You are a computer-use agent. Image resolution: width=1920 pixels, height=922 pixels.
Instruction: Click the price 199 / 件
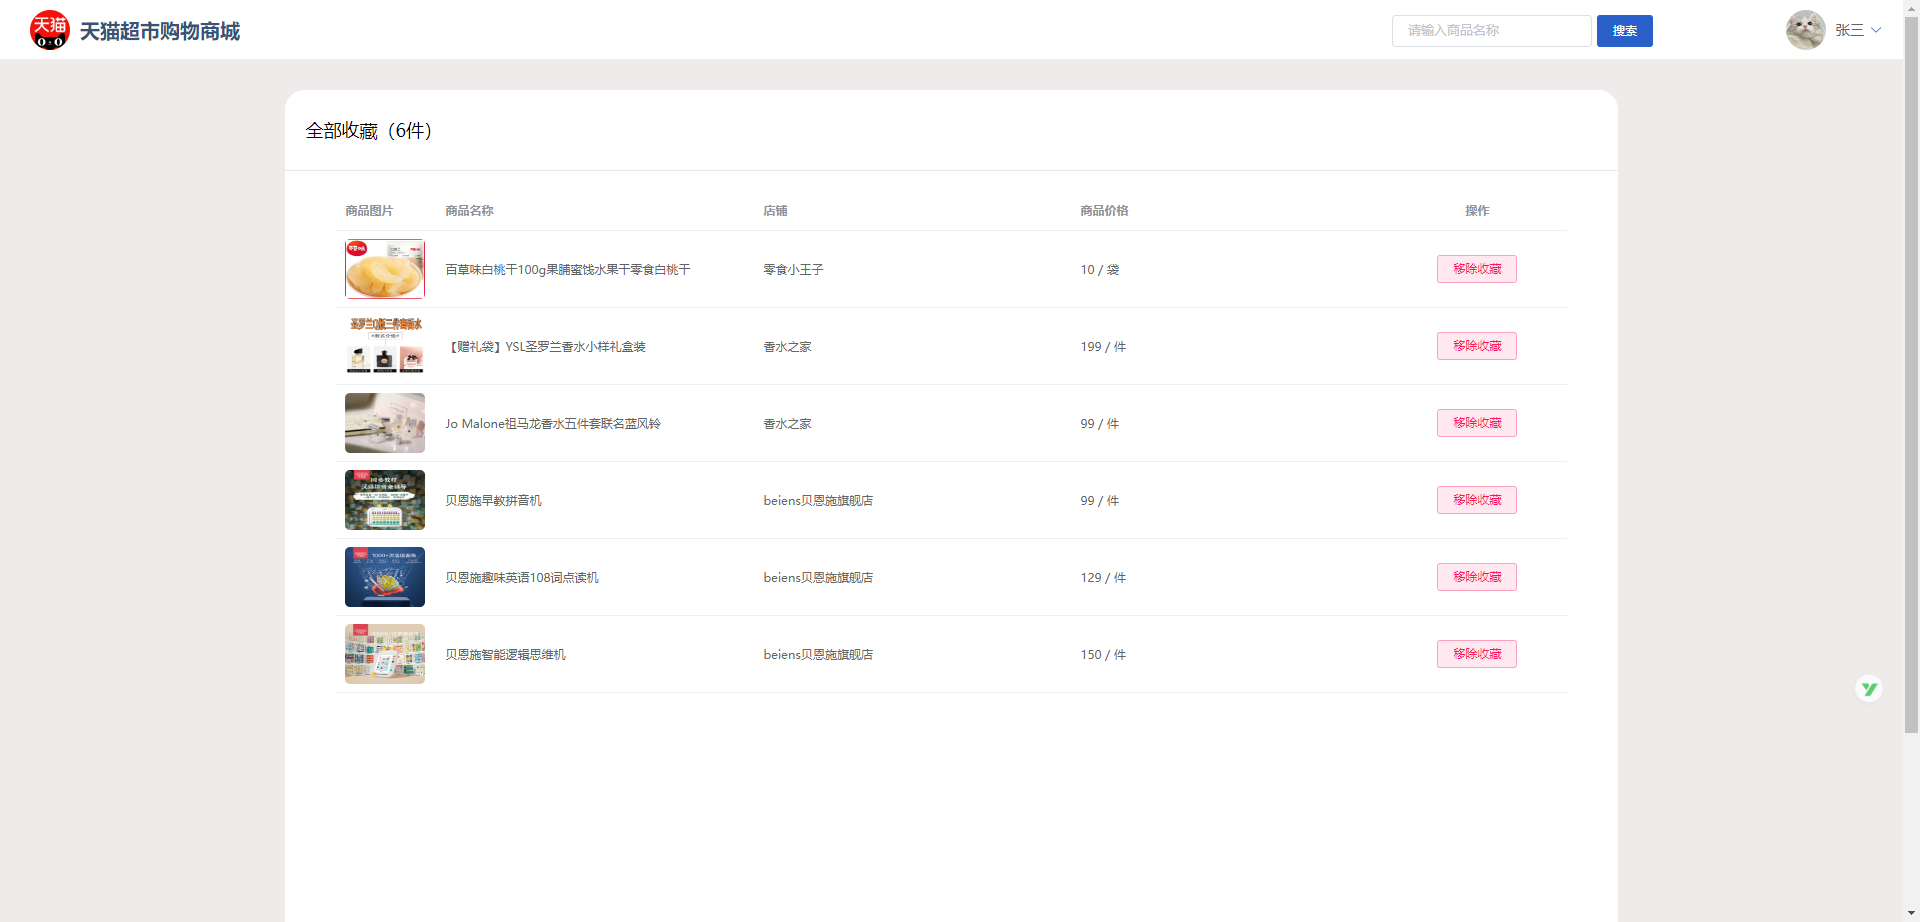1103,347
